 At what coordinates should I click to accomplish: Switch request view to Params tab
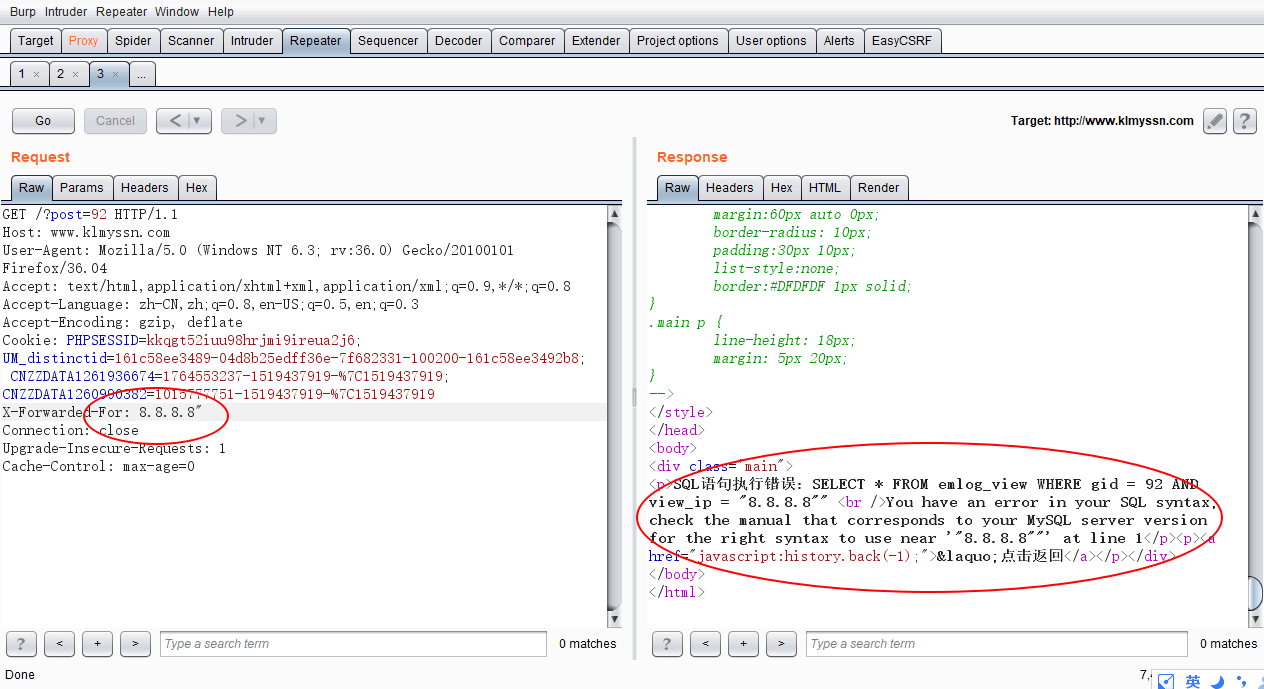81,188
